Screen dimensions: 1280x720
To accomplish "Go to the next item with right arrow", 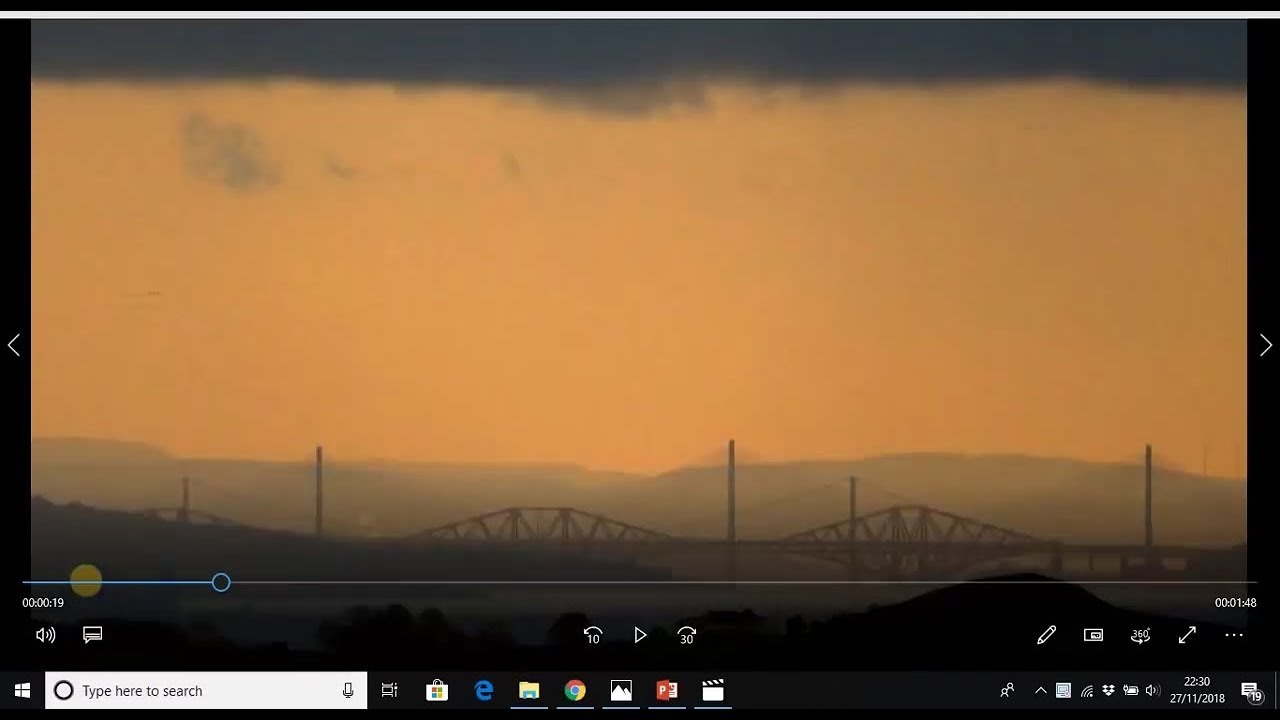I will click(1266, 345).
